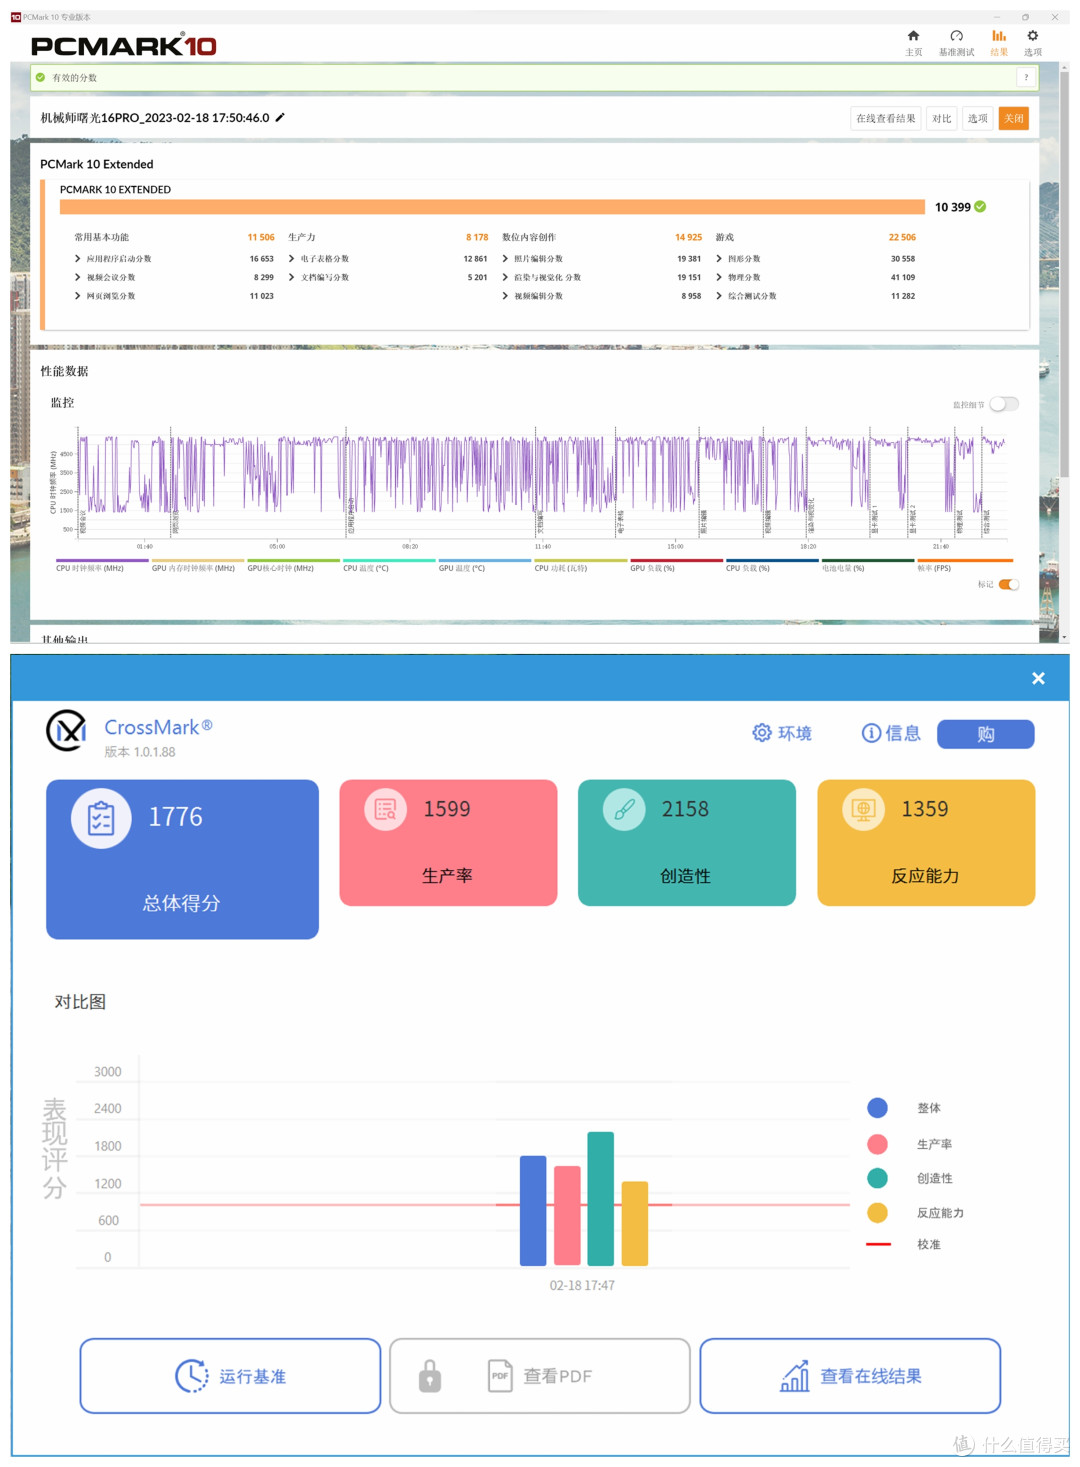The width and height of the screenshot is (1080, 1467).
Task: Click the overall score clipboard icon
Action: point(101,818)
